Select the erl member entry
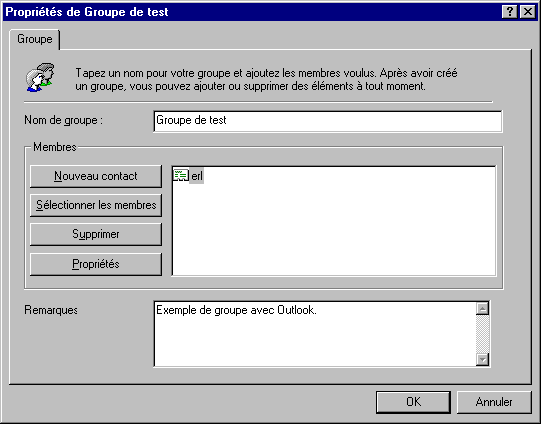Viewport: 541px width, 424px height. coord(197,176)
